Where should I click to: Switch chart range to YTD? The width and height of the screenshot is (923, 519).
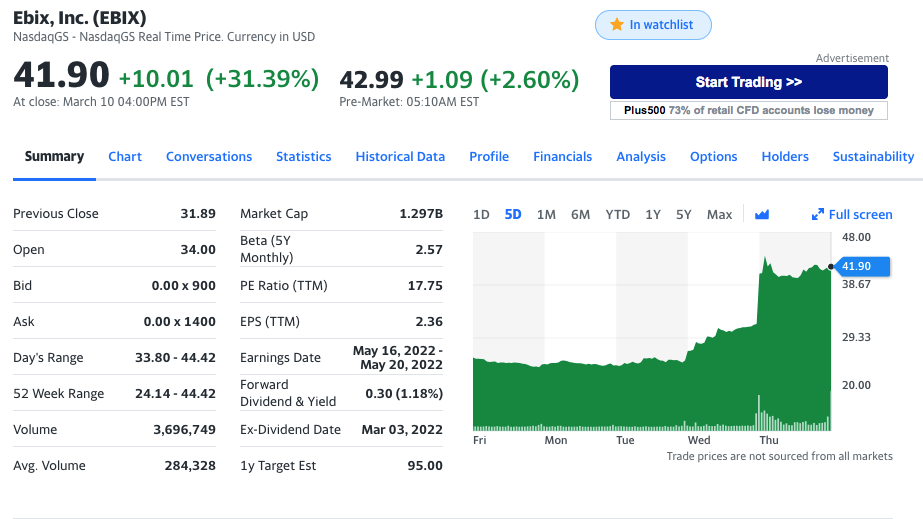(x=617, y=214)
